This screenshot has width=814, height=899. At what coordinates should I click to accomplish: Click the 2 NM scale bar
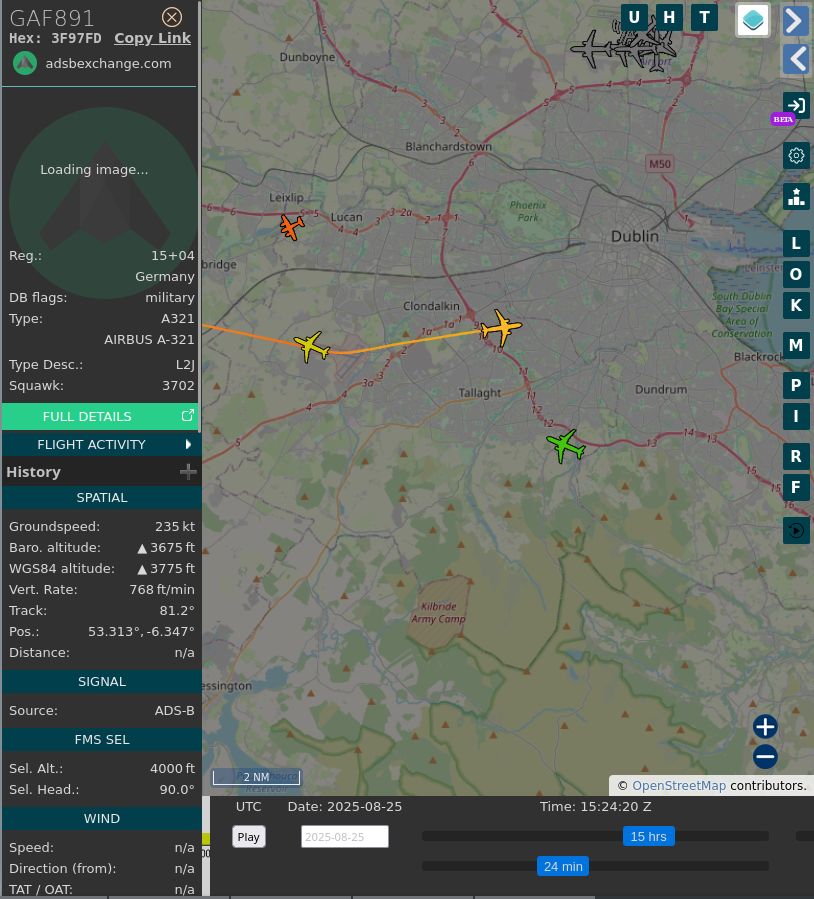tap(256, 777)
